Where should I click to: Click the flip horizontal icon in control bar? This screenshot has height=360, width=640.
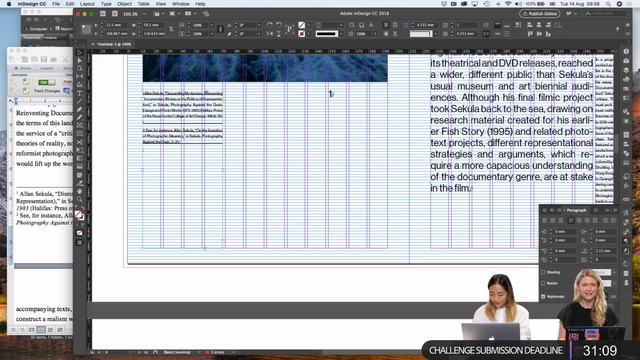click(x=270, y=34)
